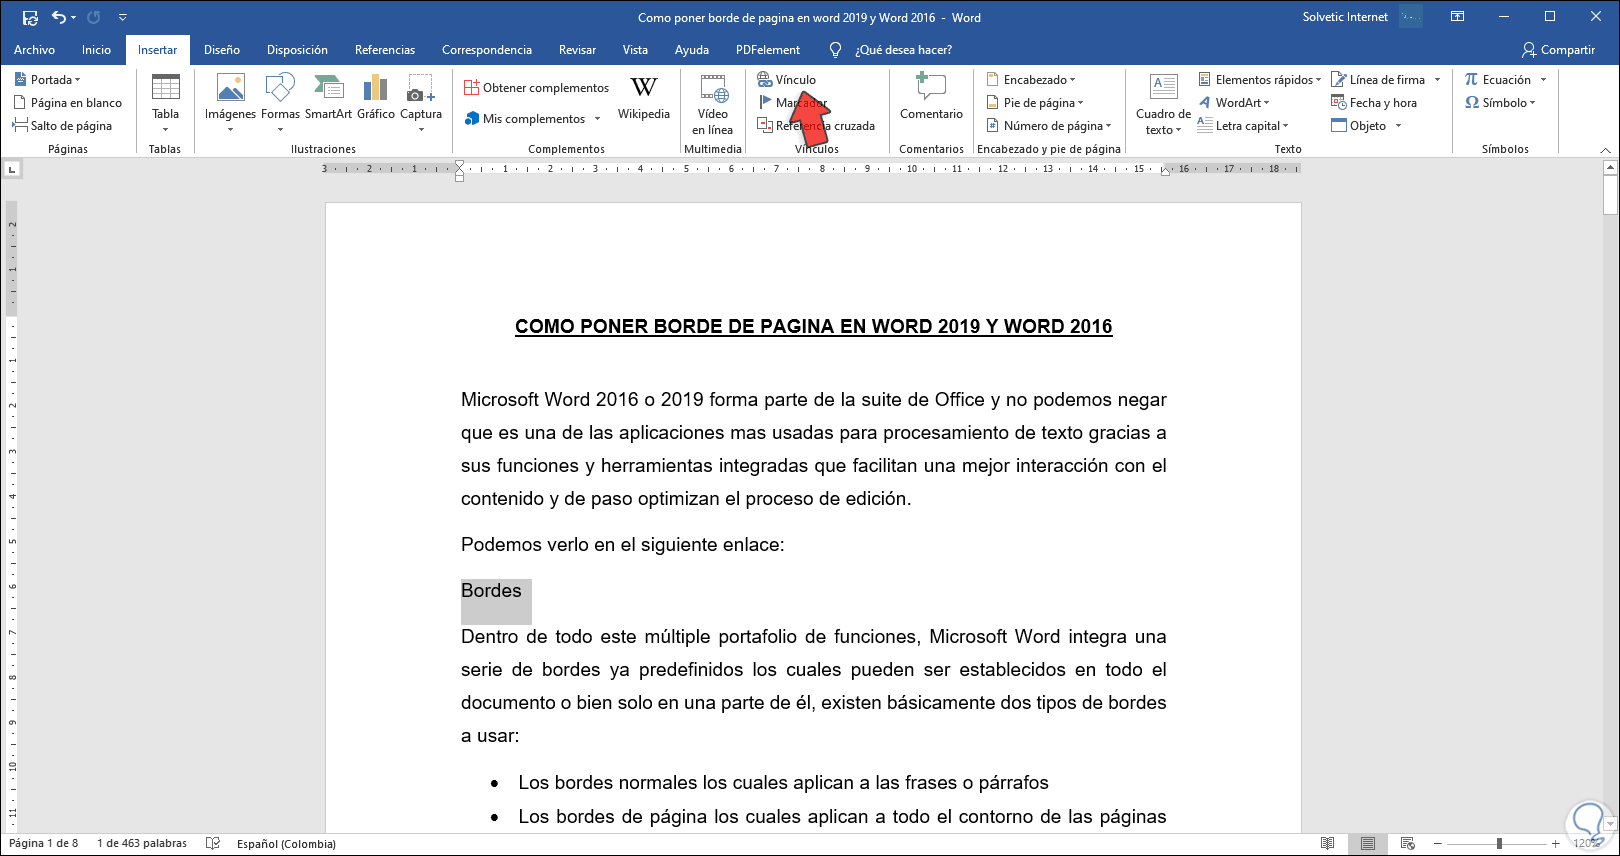1620x856 pixels.
Task: Click the 1 de 463 palabras word count
Action: [x=142, y=843]
